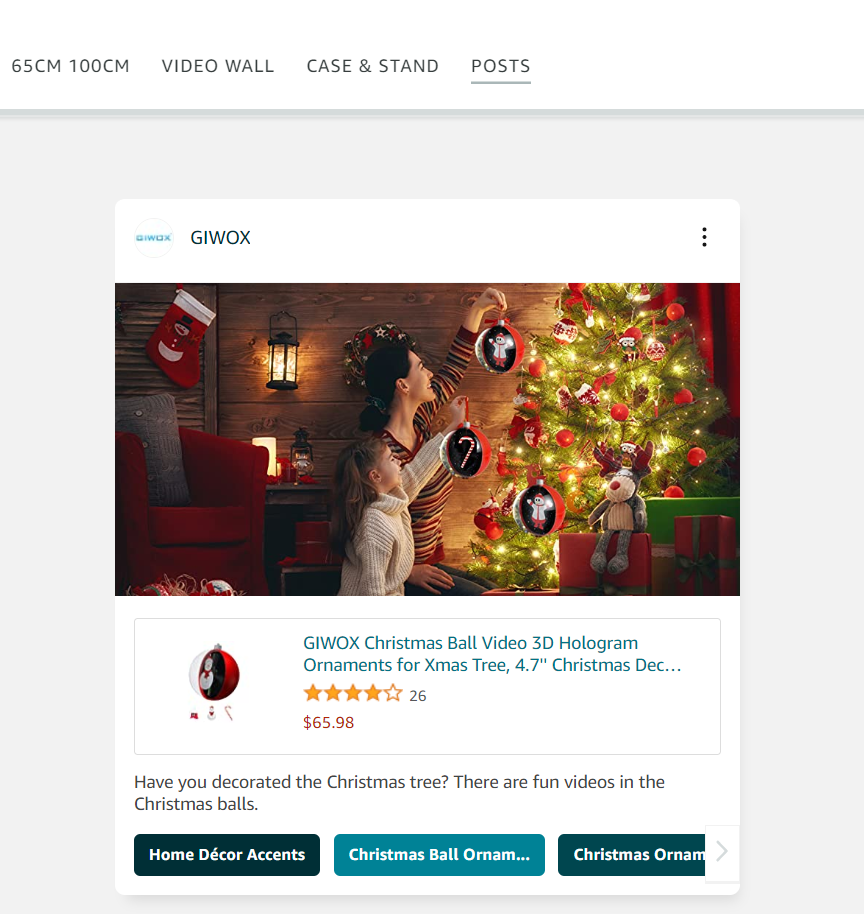Viewport: 864px width, 914px height.
Task: Click the Home Décor Accents tag button
Action: [x=227, y=855]
